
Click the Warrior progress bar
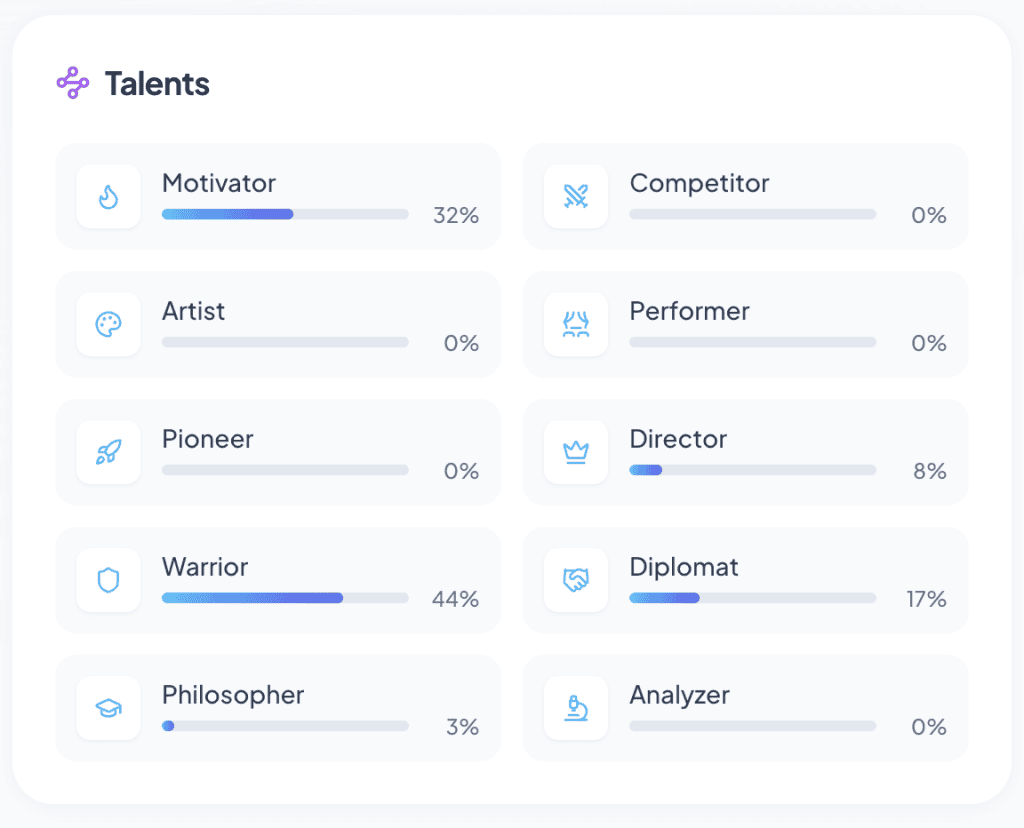[x=285, y=598]
